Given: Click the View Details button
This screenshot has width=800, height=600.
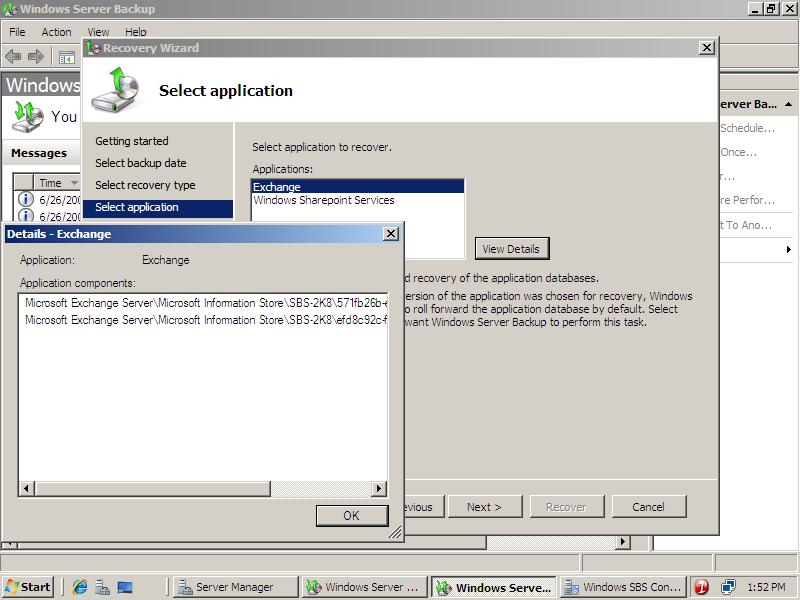Looking at the screenshot, I should tap(512, 248).
